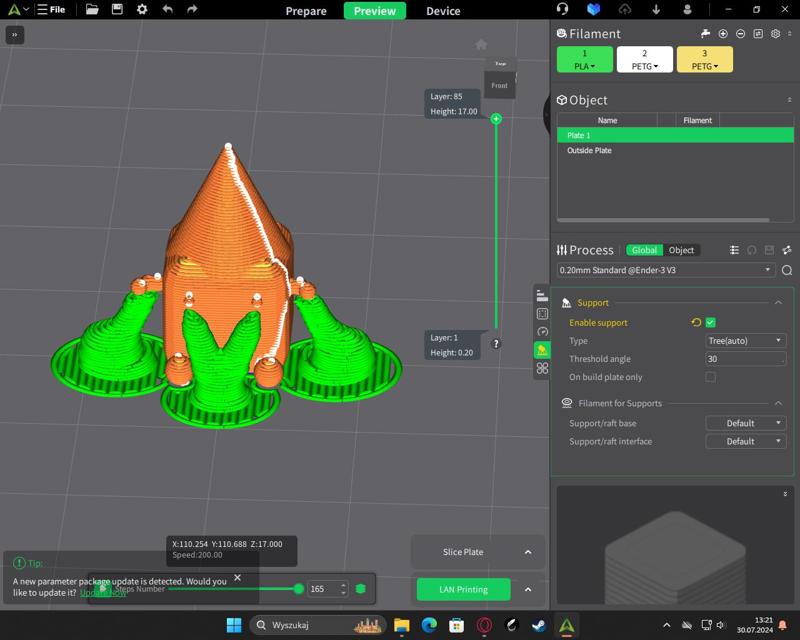This screenshot has height=640, width=800.
Task: Click the Slice Plate button
Action: pos(463,552)
